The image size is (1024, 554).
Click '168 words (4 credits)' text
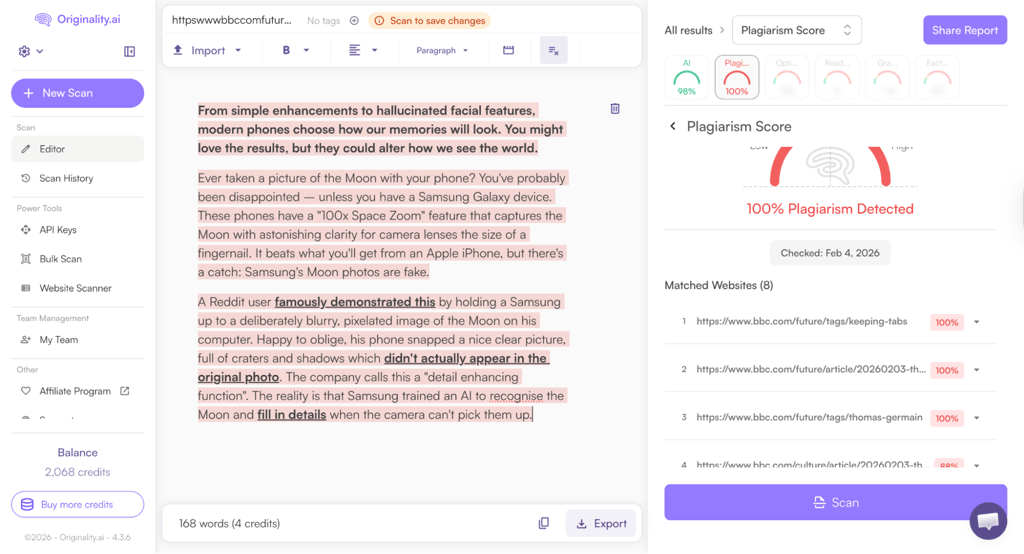point(229,523)
